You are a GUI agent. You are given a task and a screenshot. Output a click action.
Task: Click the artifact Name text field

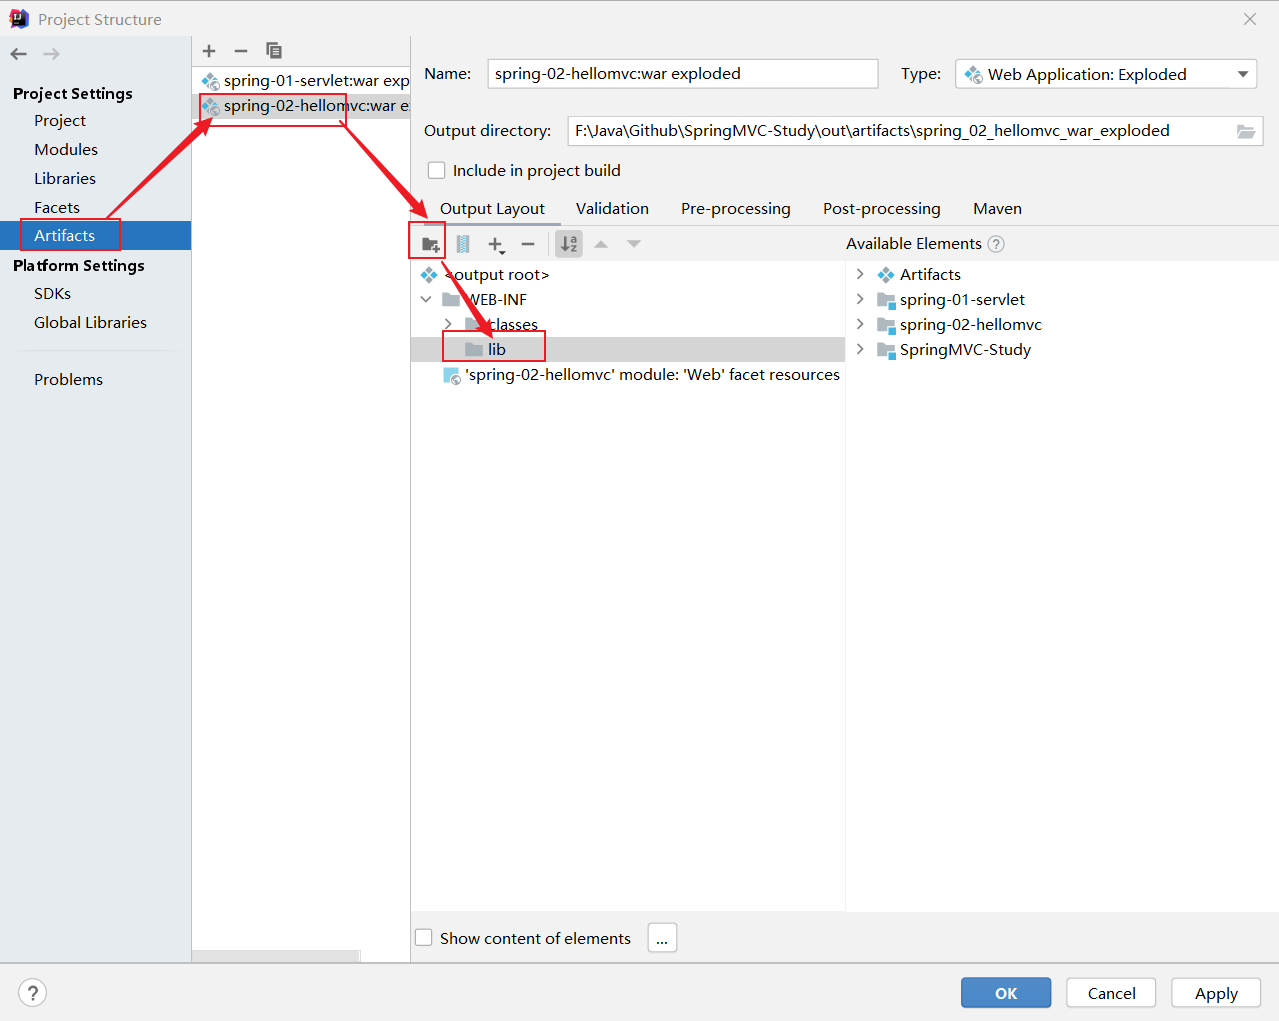[682, 74]
